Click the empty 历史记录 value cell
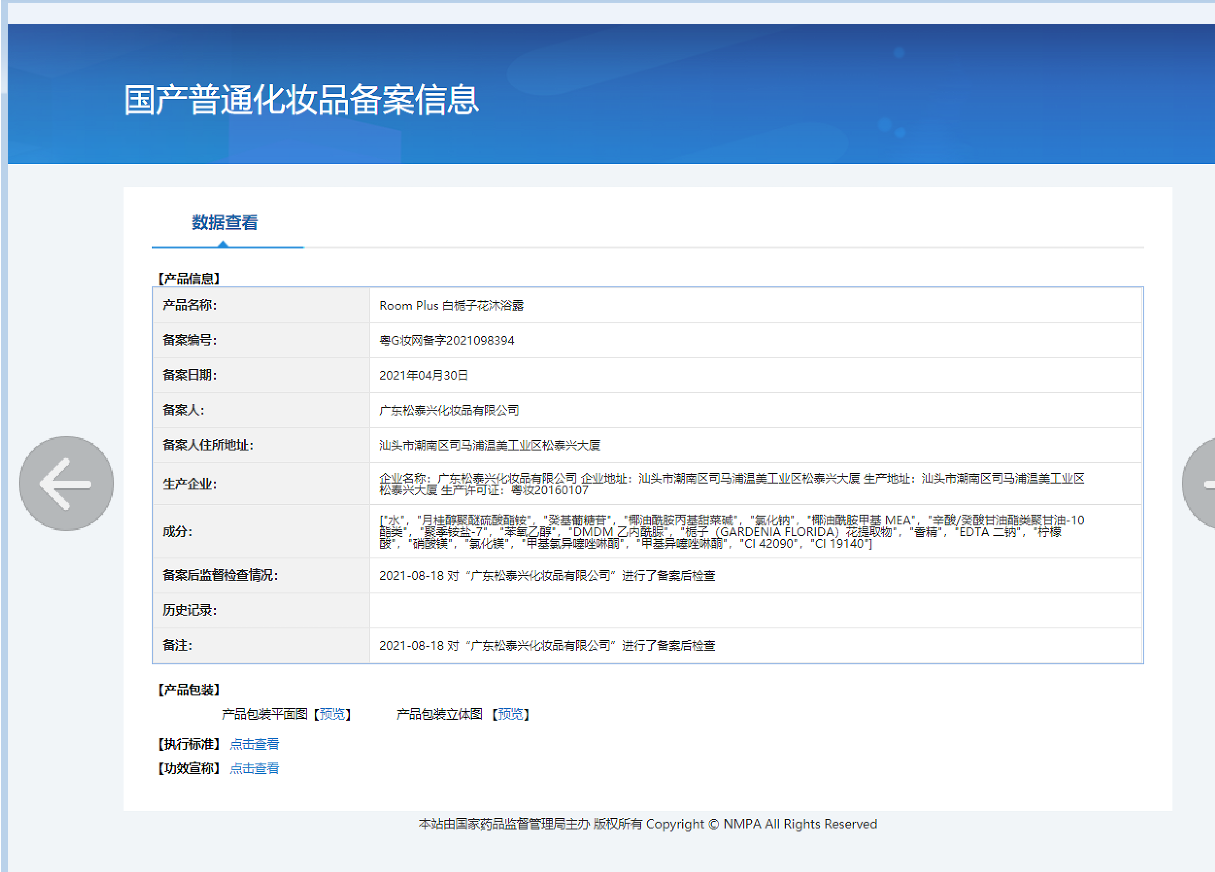This screenshot has width=1215, height=872. click(x=755, y=610)
